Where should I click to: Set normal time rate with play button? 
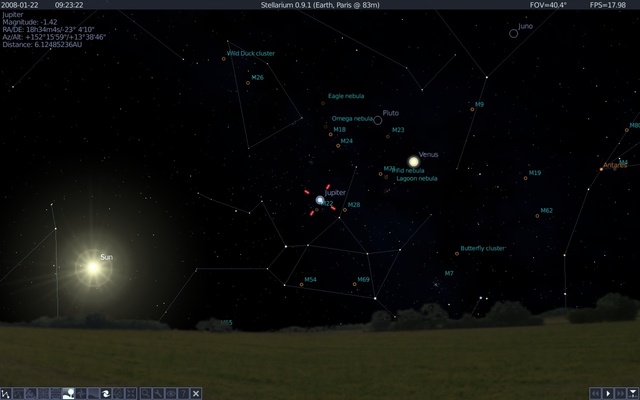[608, 393]
